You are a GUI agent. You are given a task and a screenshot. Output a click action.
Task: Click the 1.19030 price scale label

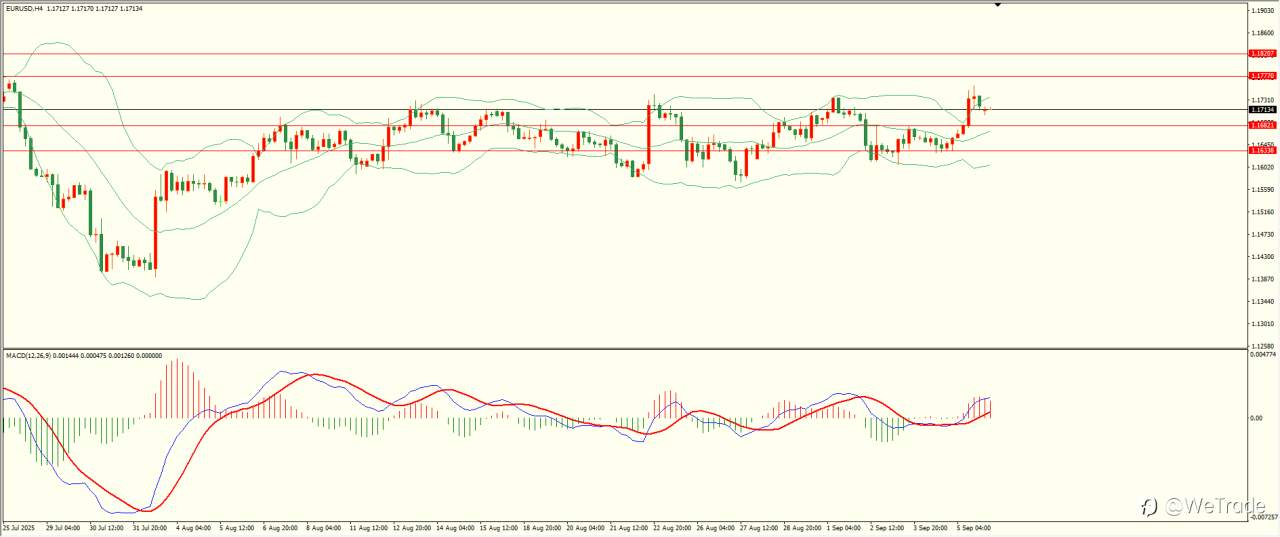(1262, 11)
